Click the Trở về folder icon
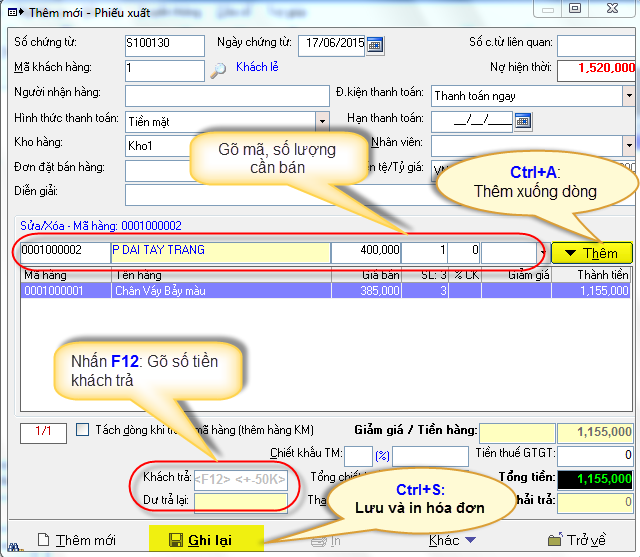The width and height of the screenshot is (640, 557). [x=553, y=540]
